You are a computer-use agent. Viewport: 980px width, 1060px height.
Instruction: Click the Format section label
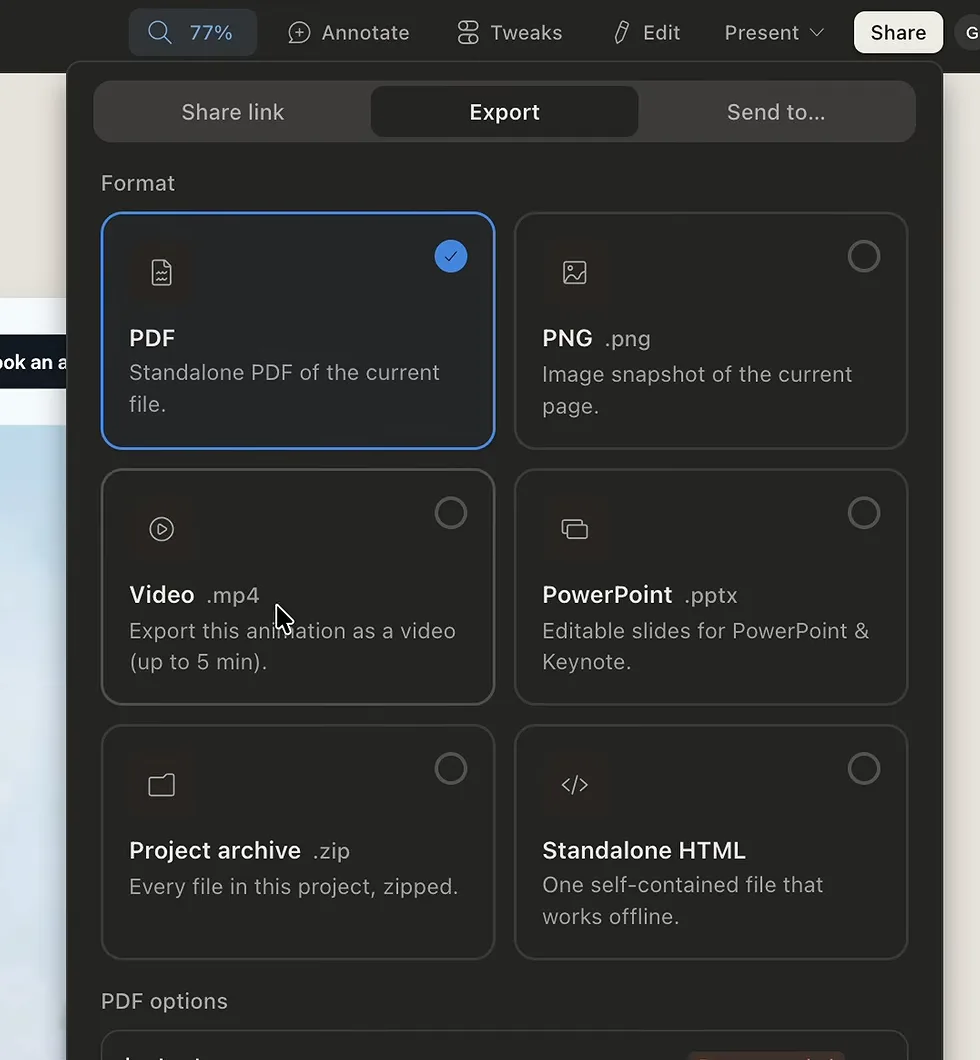[x=138, y=183]
